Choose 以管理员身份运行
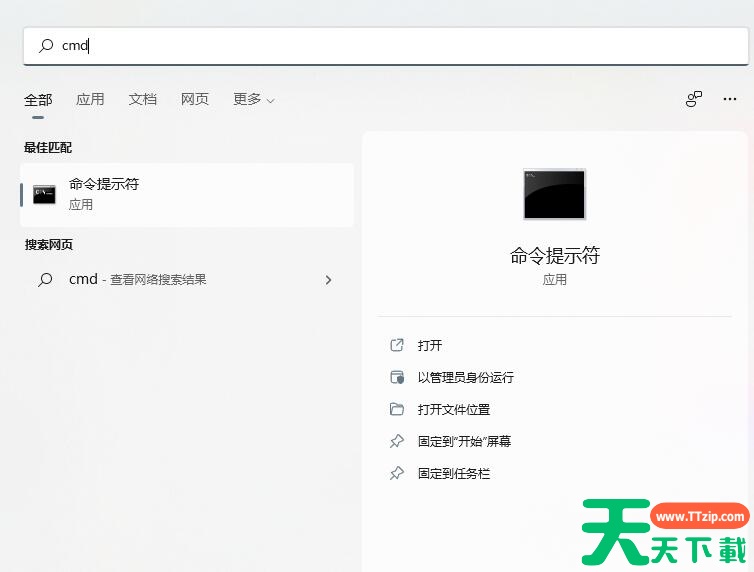Image resolution: width=754 pixels, height=572 pixels. 465,377
